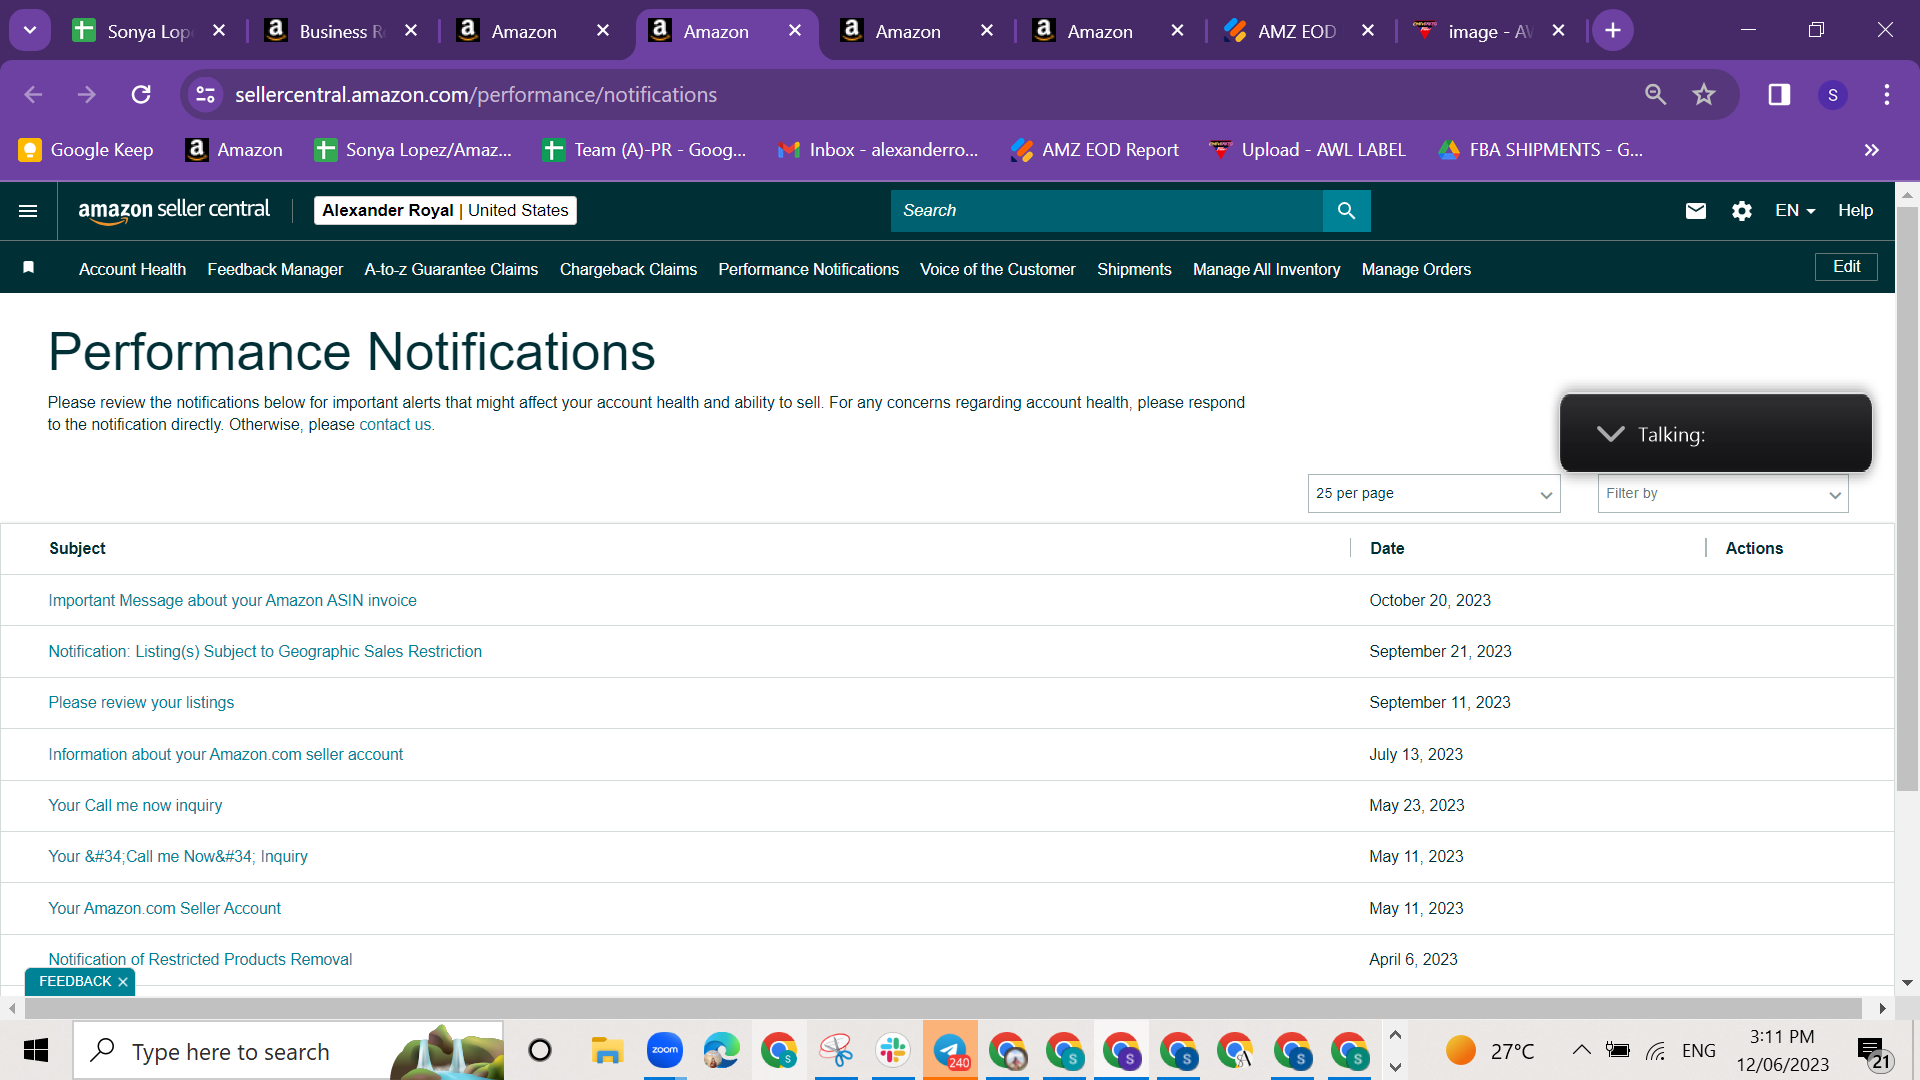Click the Alexander Royal account switcher
The image size is (1920, 1080).
pyautogui.click(x=445, y=211)
